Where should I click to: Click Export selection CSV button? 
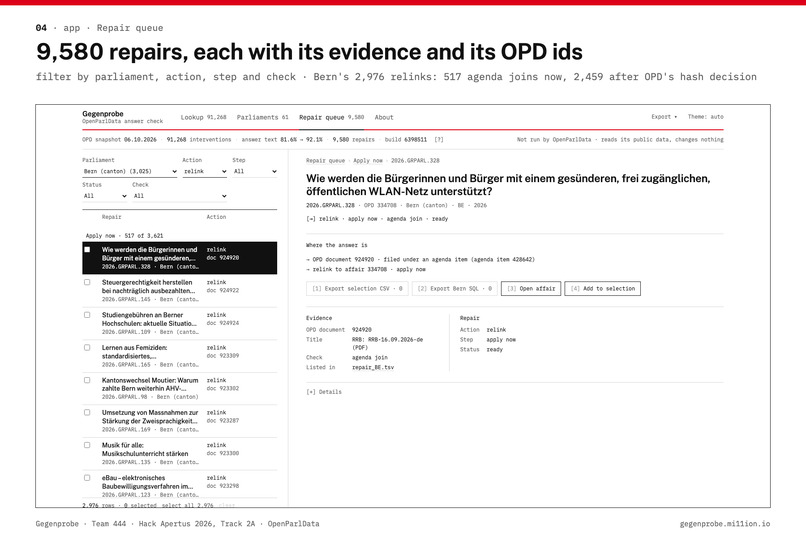pyautogui.click(x=357, y=289)
